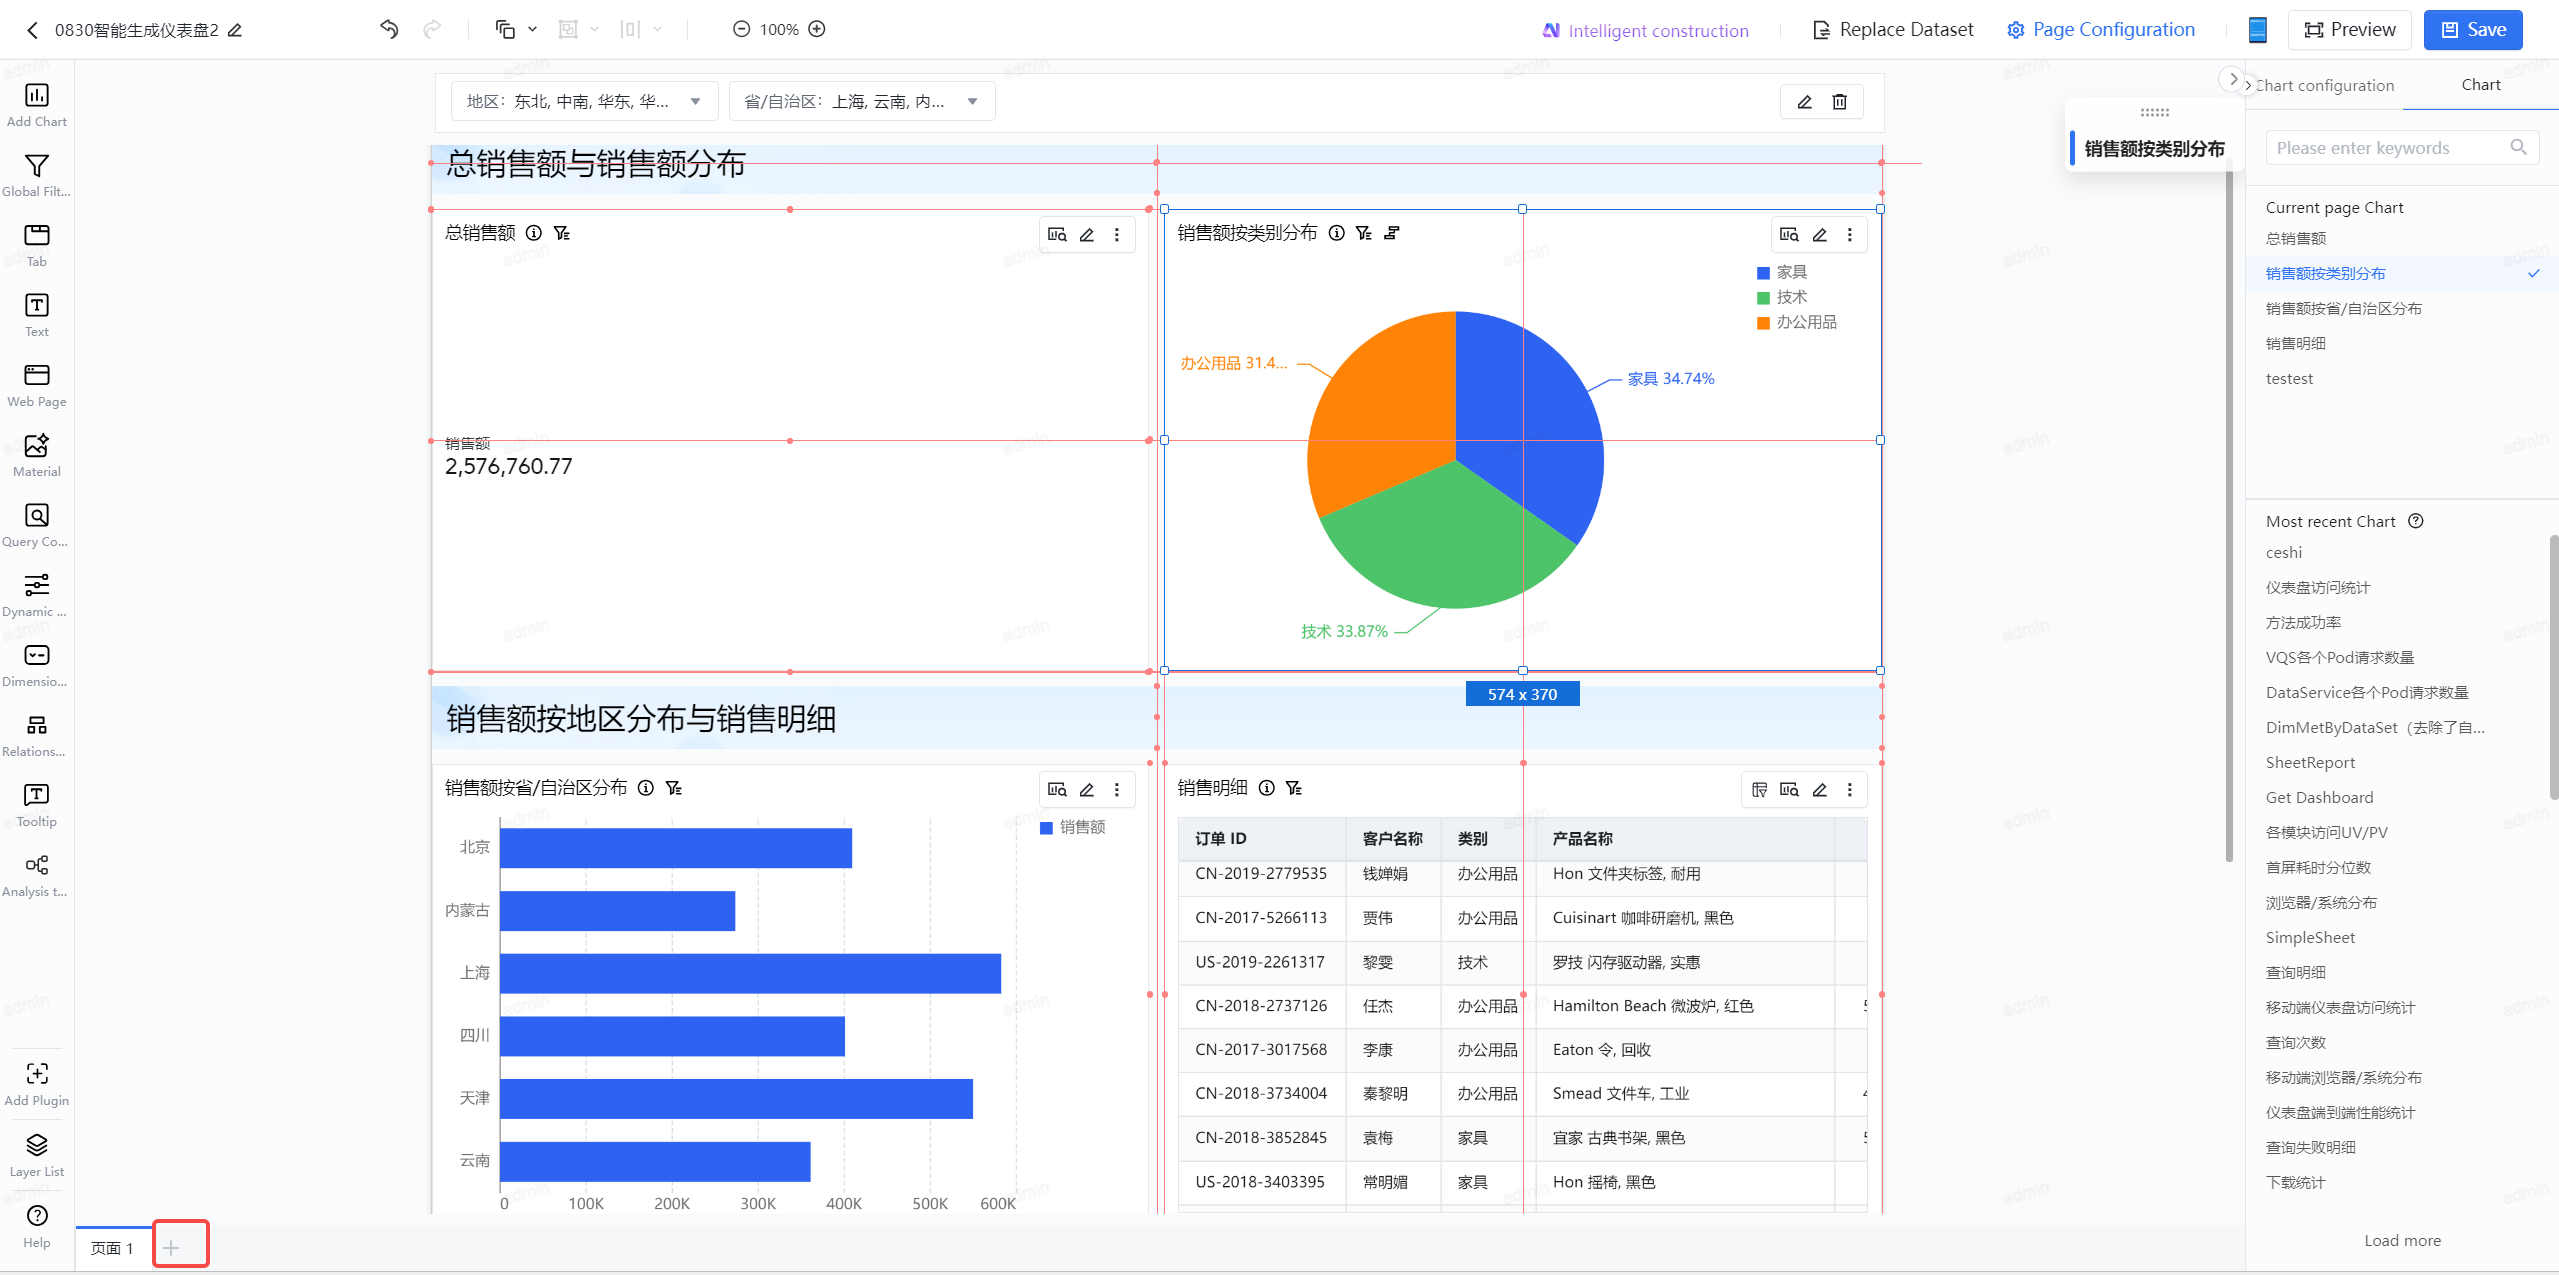Click the 订单 ID column header
The width and height of the screenshot is (2559, 1275).
(1262, 838)
